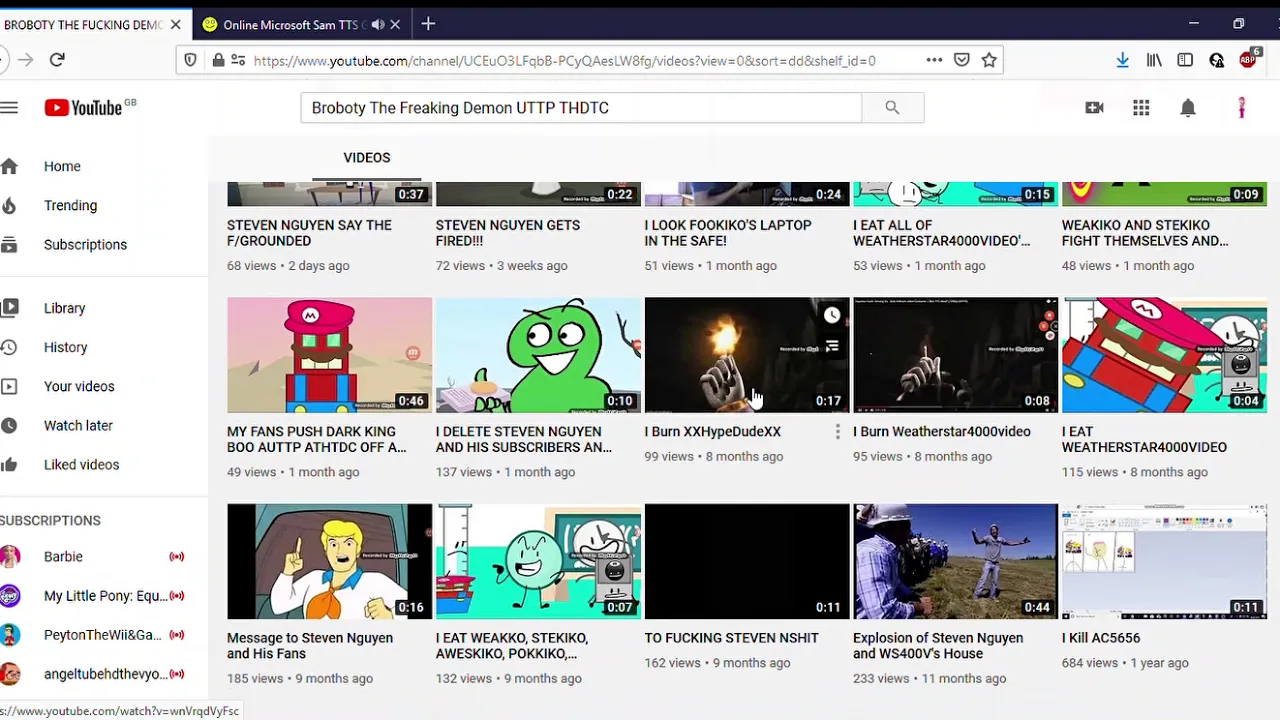The height and width of the screenshot is (720, 1280).
Task: Click the browser address bar URL
Action: [x=564, y=60]
